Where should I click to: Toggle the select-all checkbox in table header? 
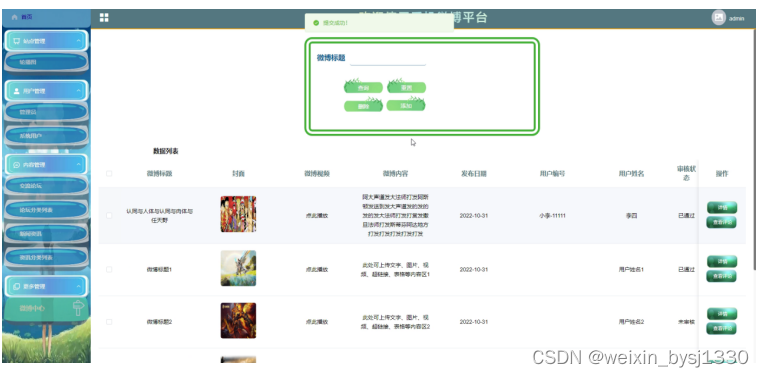point(109,173)
